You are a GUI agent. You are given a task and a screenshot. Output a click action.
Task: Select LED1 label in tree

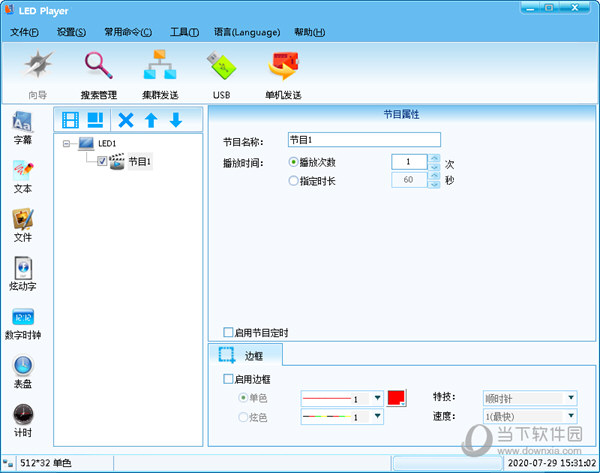point(107,144)
